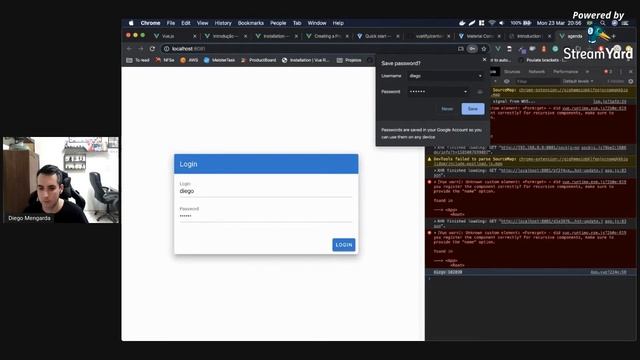Open the To read bookmarks folder
Viewport: 640px width, 360px height.
(x=138, y=60)
